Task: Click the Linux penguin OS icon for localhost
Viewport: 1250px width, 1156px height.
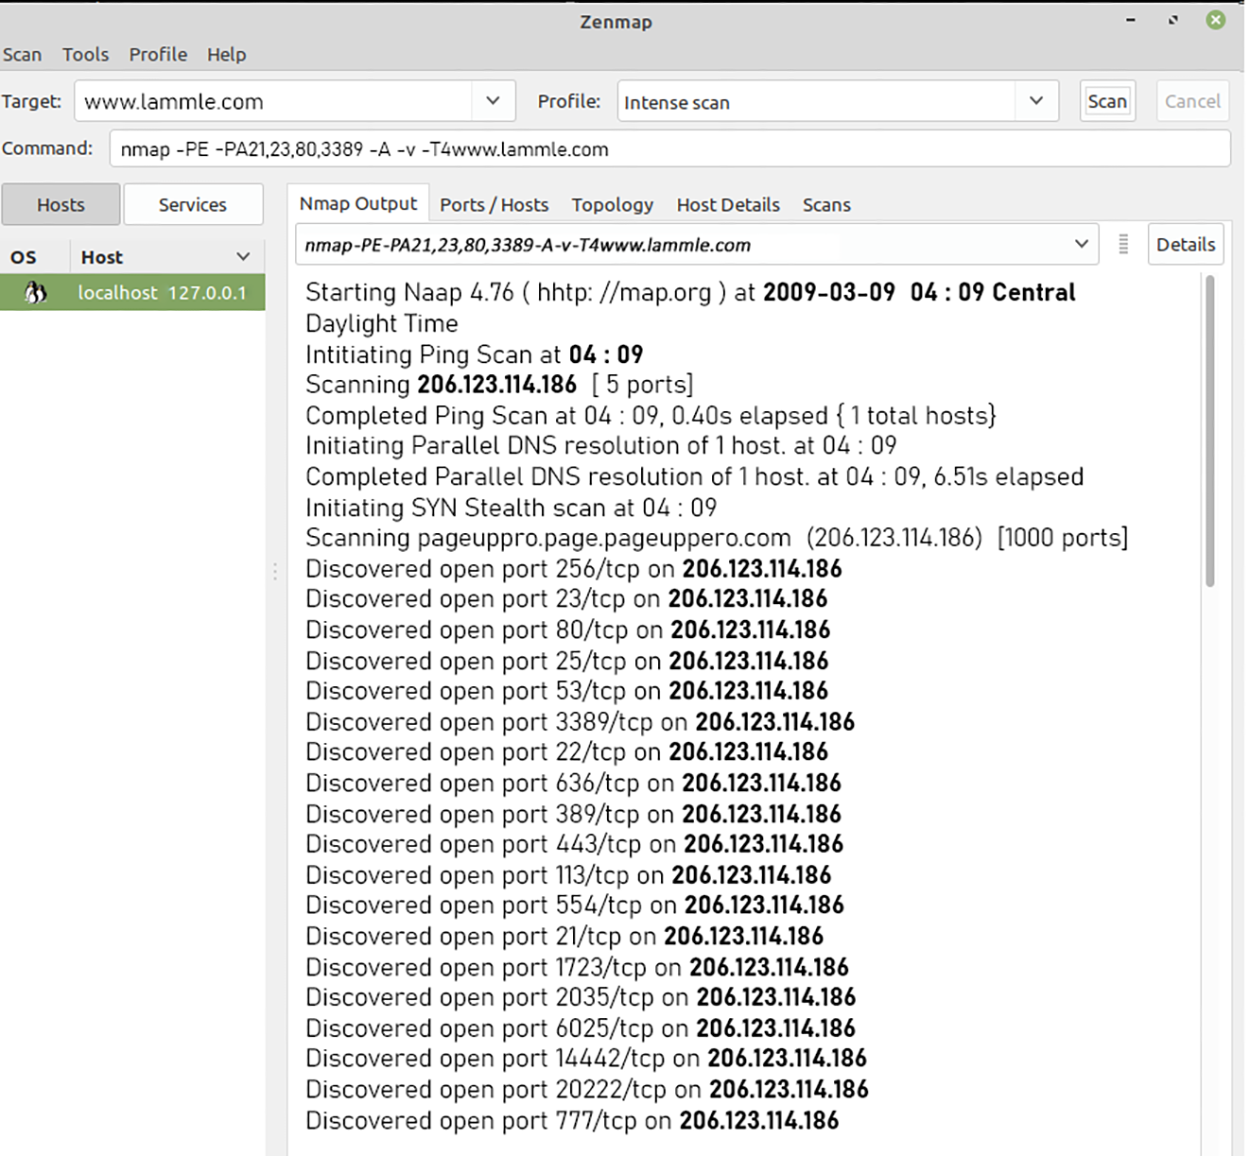Action: 36,293
